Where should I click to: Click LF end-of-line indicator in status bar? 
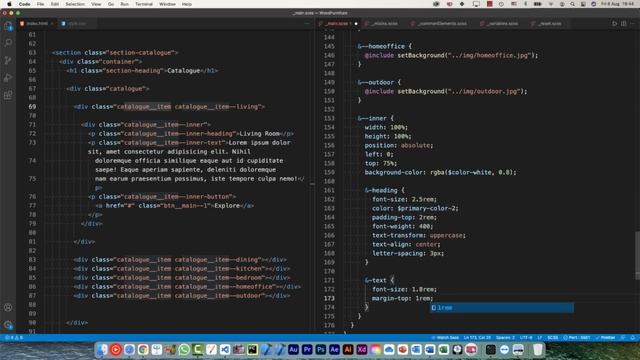540,338
